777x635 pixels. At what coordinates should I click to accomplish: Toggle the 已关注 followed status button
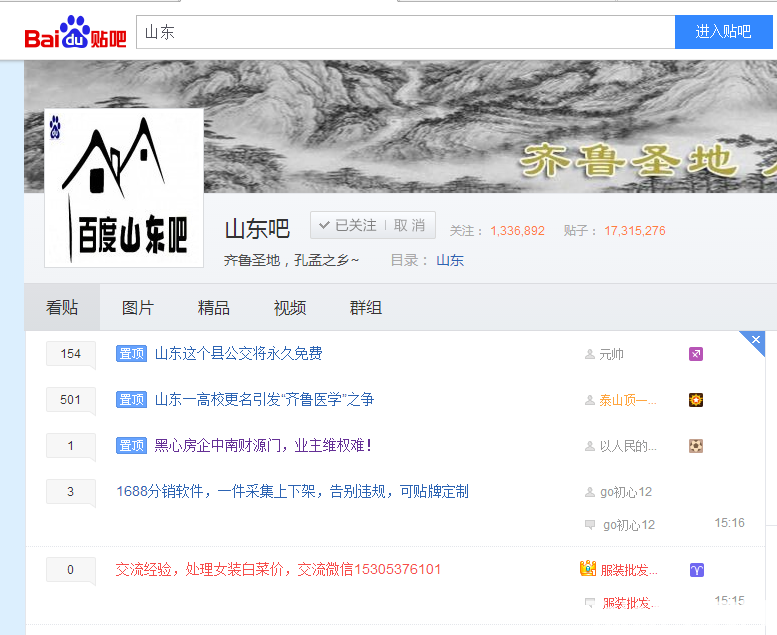348,225
